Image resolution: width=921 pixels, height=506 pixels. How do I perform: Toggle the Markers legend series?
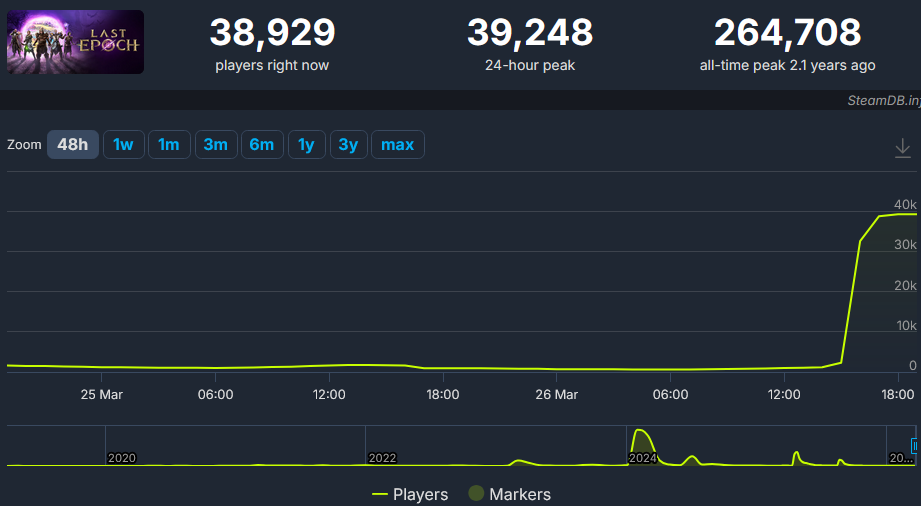pos(509,494)
